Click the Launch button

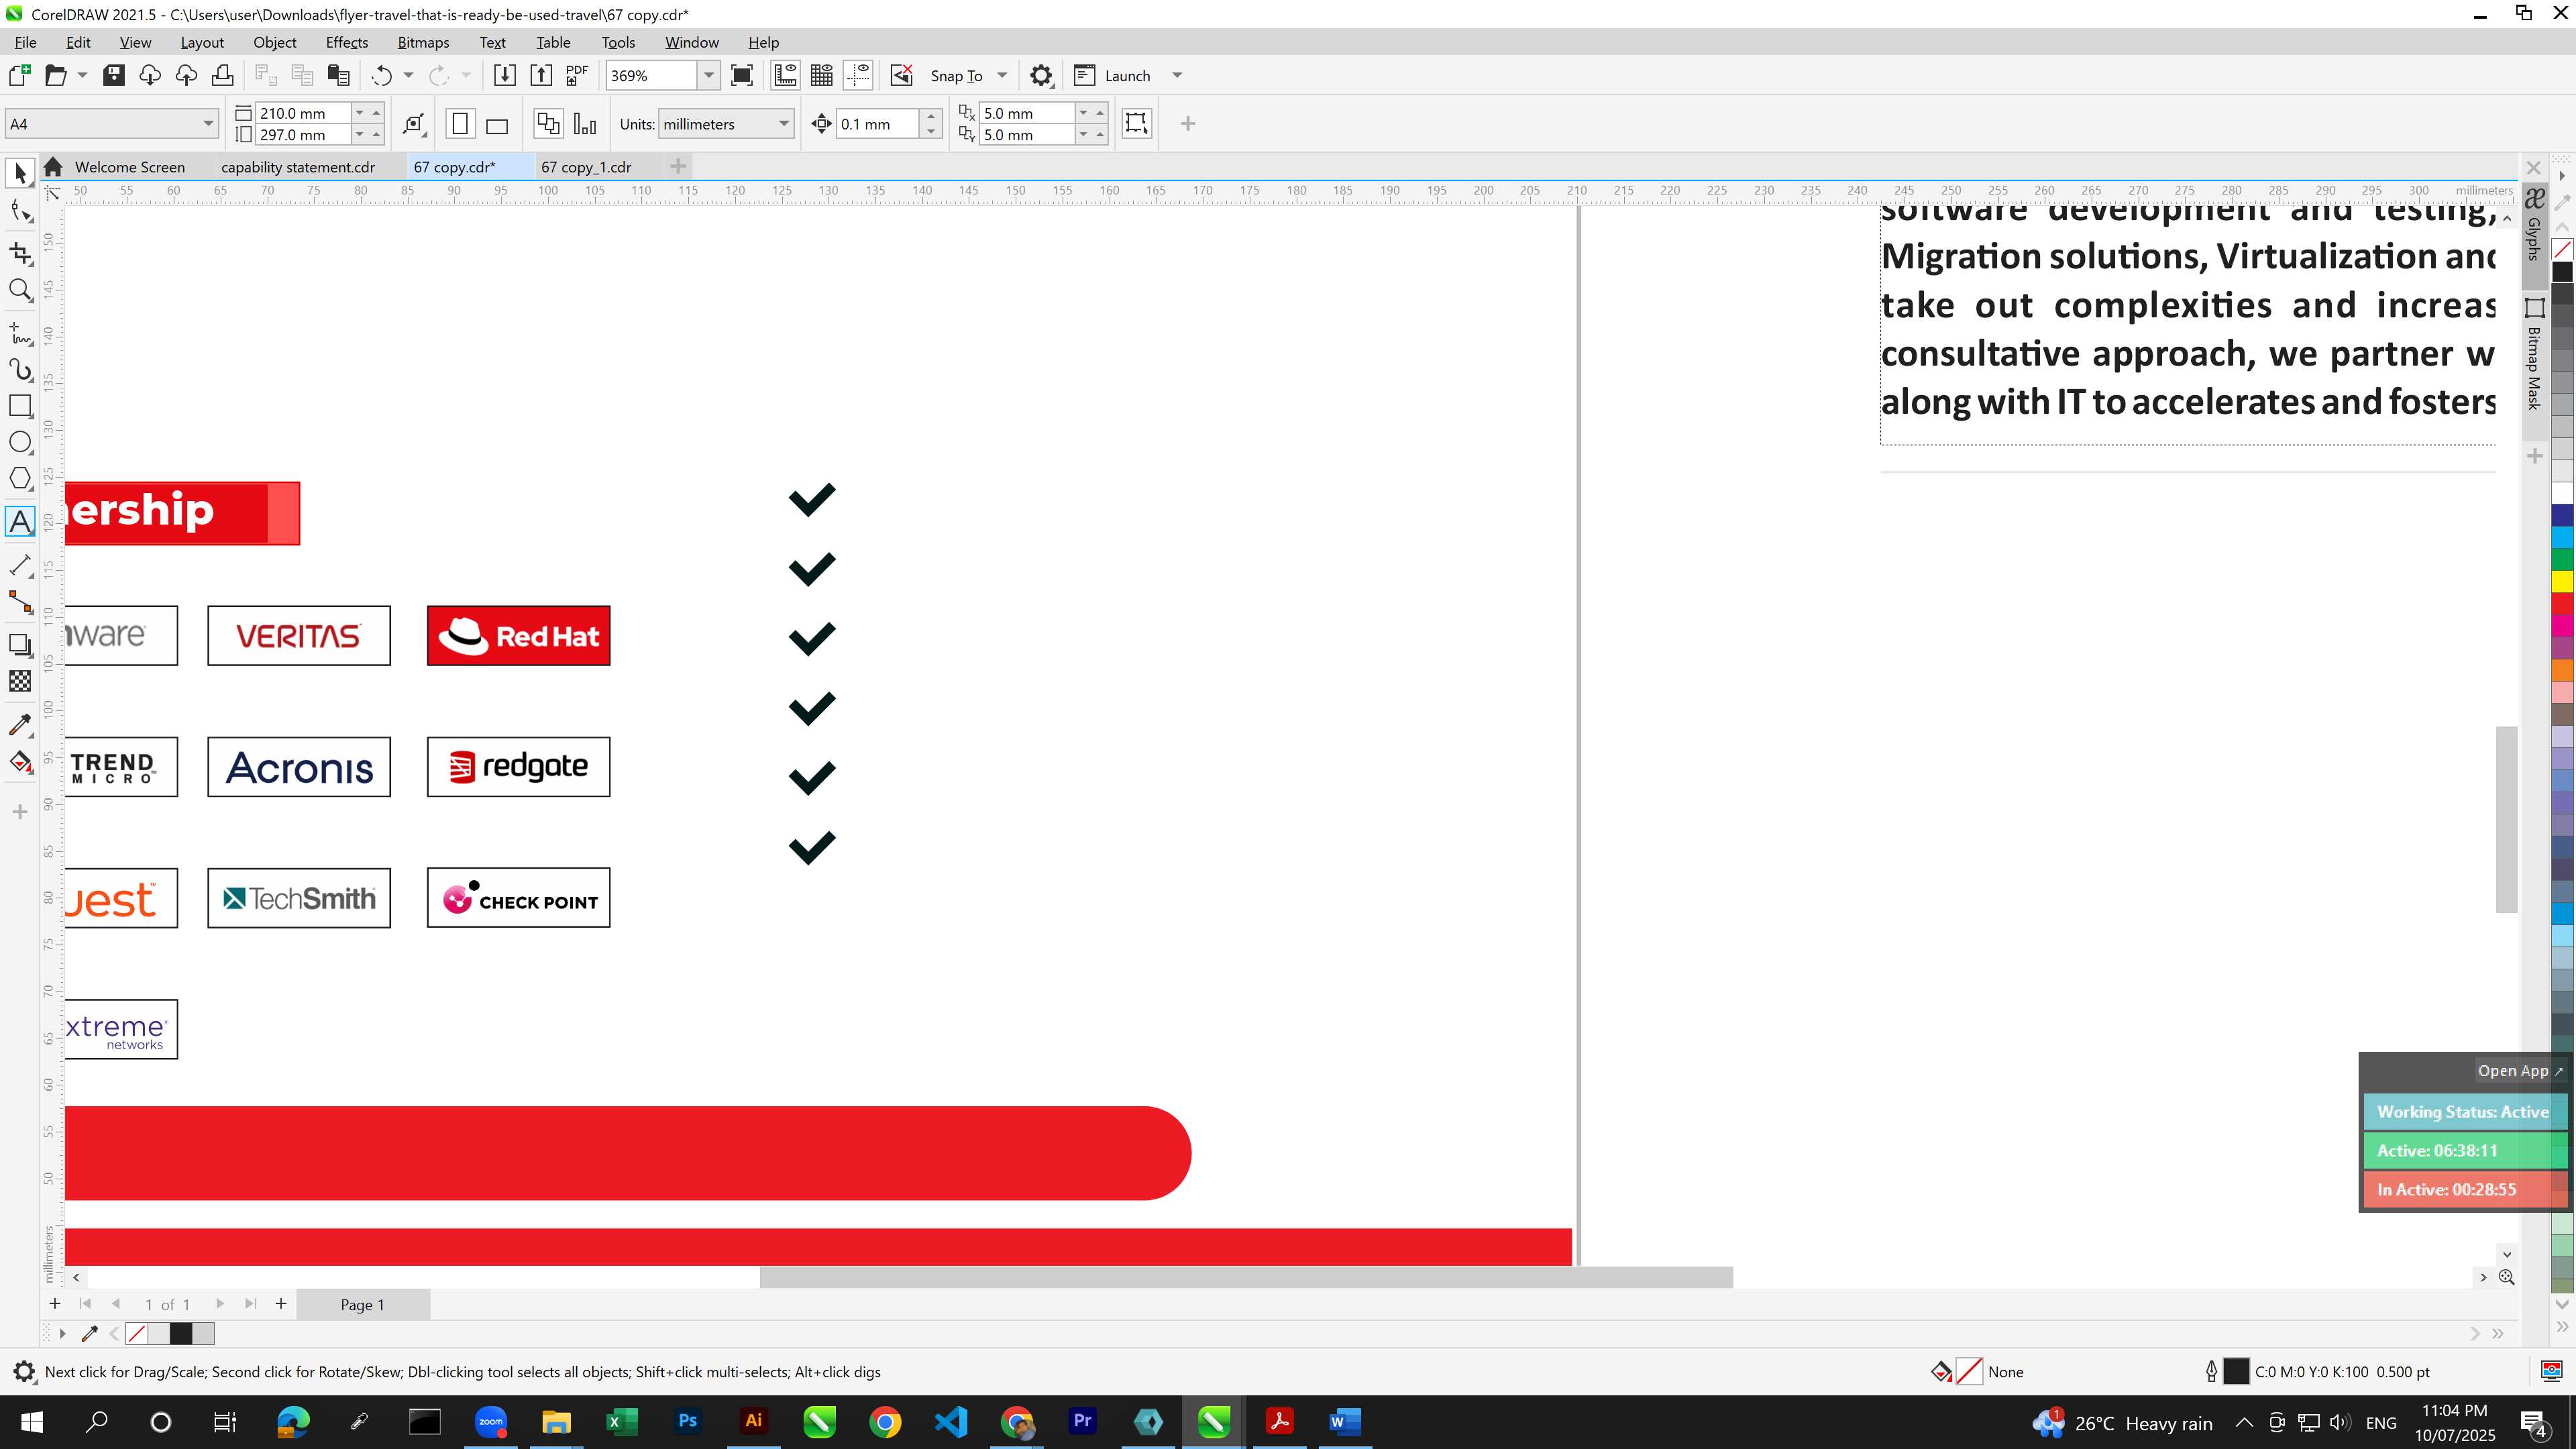(1112, 75)
